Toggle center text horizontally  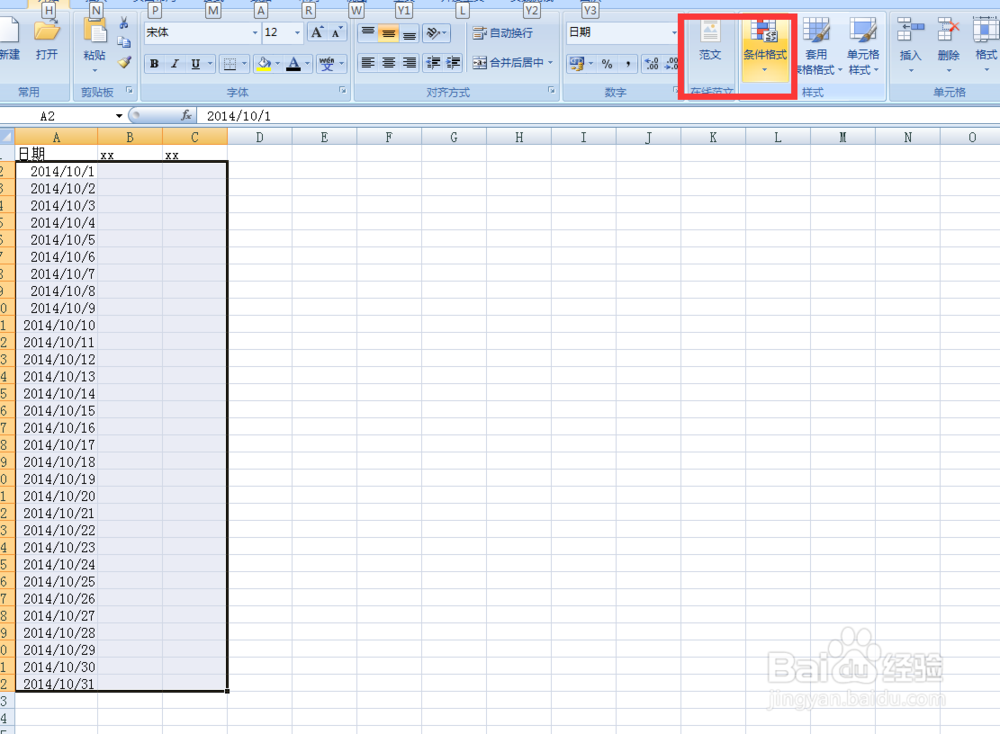[388, 62]
